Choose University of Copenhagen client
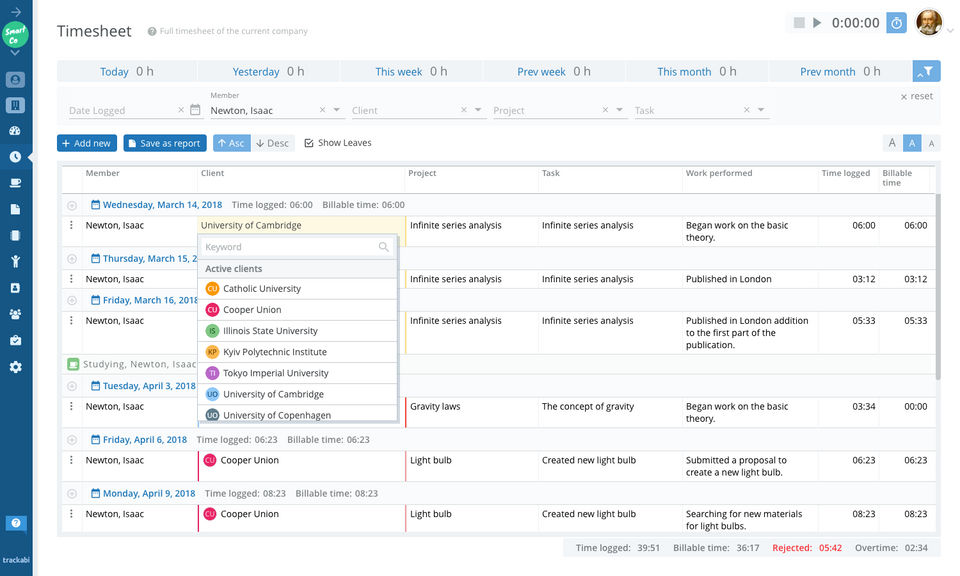 pyautogui.click(x=298, y=414)
